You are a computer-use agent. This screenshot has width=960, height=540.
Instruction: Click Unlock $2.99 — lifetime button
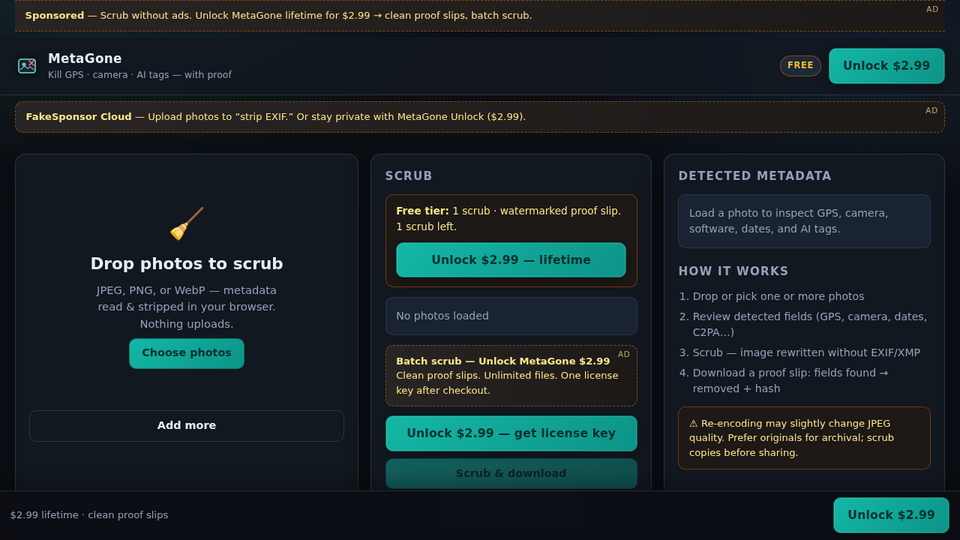(x=511, y=260)
